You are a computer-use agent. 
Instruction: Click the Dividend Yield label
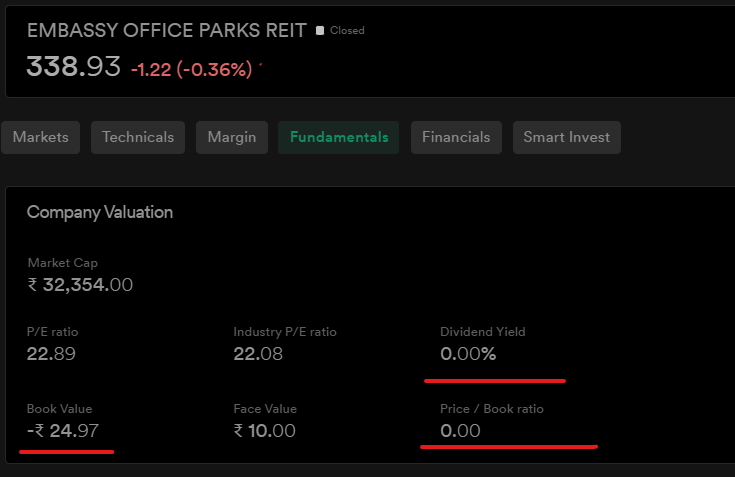(483, 332)
